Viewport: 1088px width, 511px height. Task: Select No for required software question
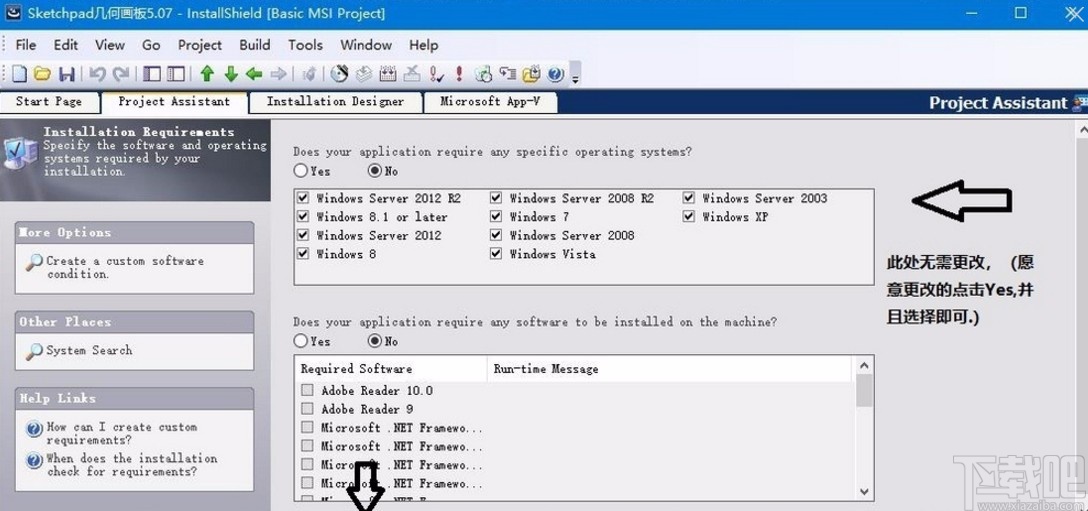[x=374, y=341]
